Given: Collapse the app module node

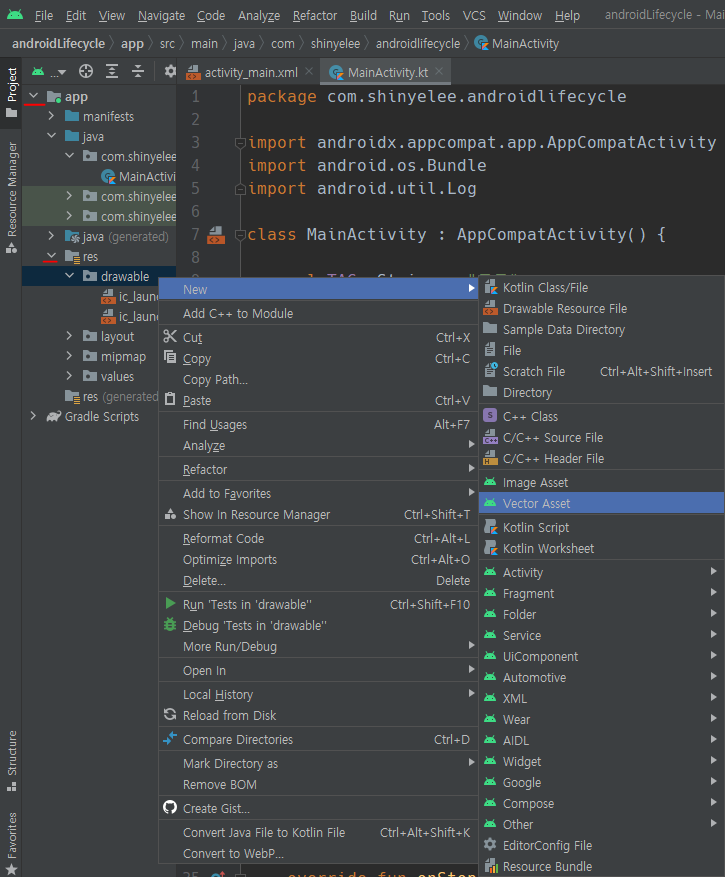Looking at the screenshot, I should click(34, 96).
